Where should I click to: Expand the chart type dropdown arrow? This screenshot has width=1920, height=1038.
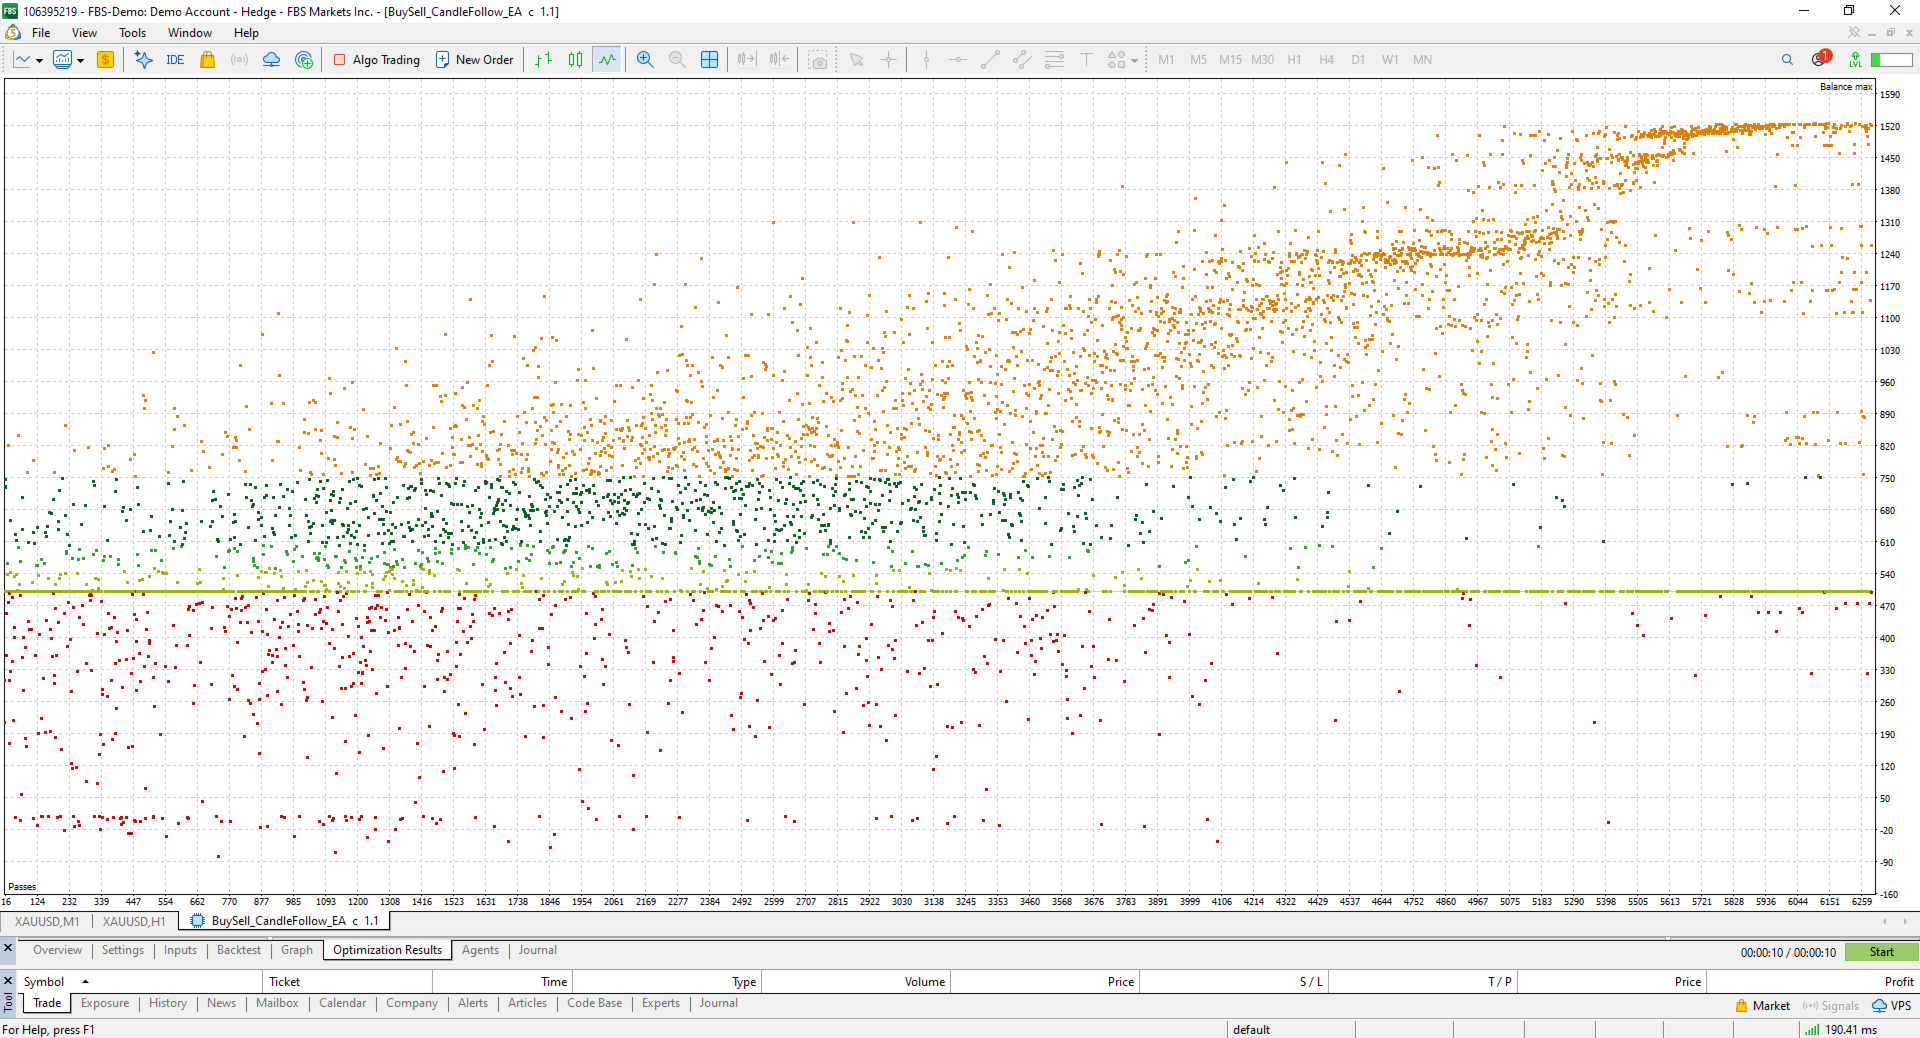pos(39,61)
